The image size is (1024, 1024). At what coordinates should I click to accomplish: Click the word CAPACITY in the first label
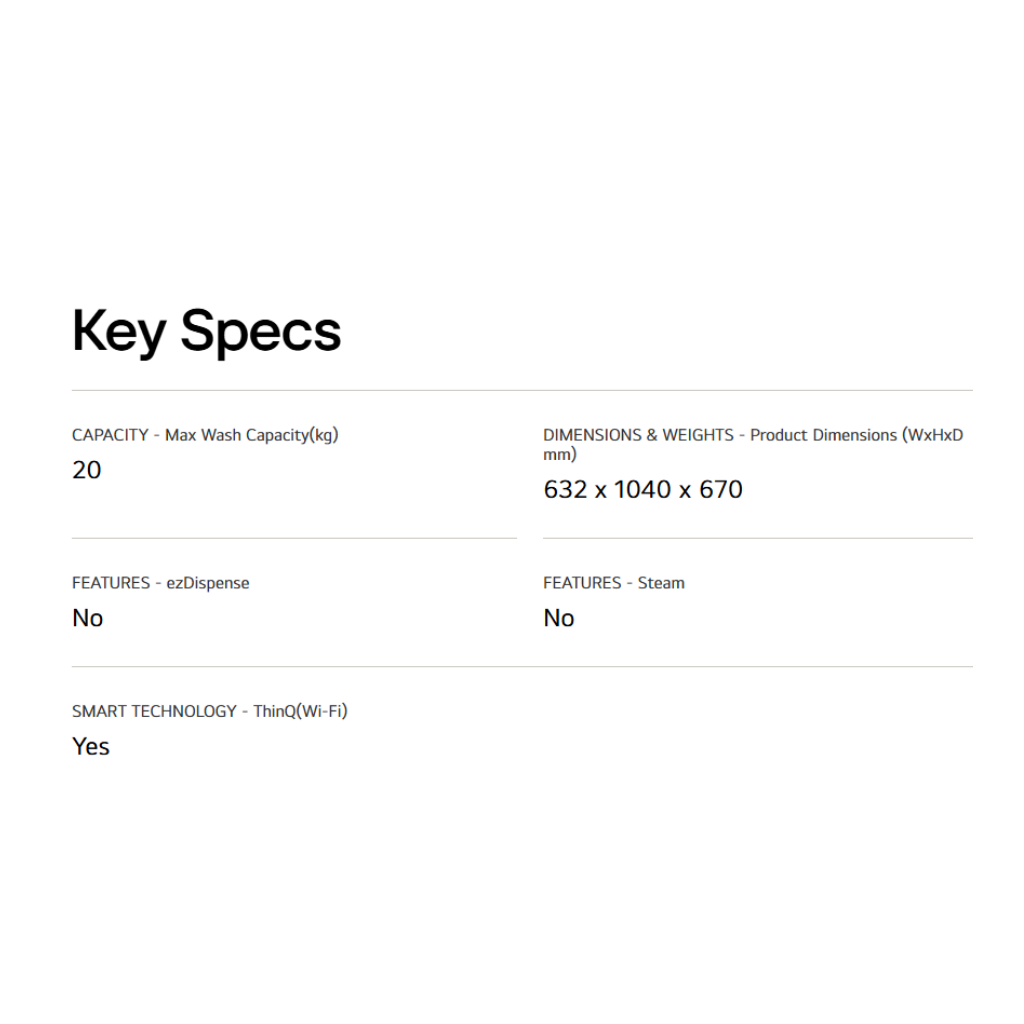tap(110, 435)
